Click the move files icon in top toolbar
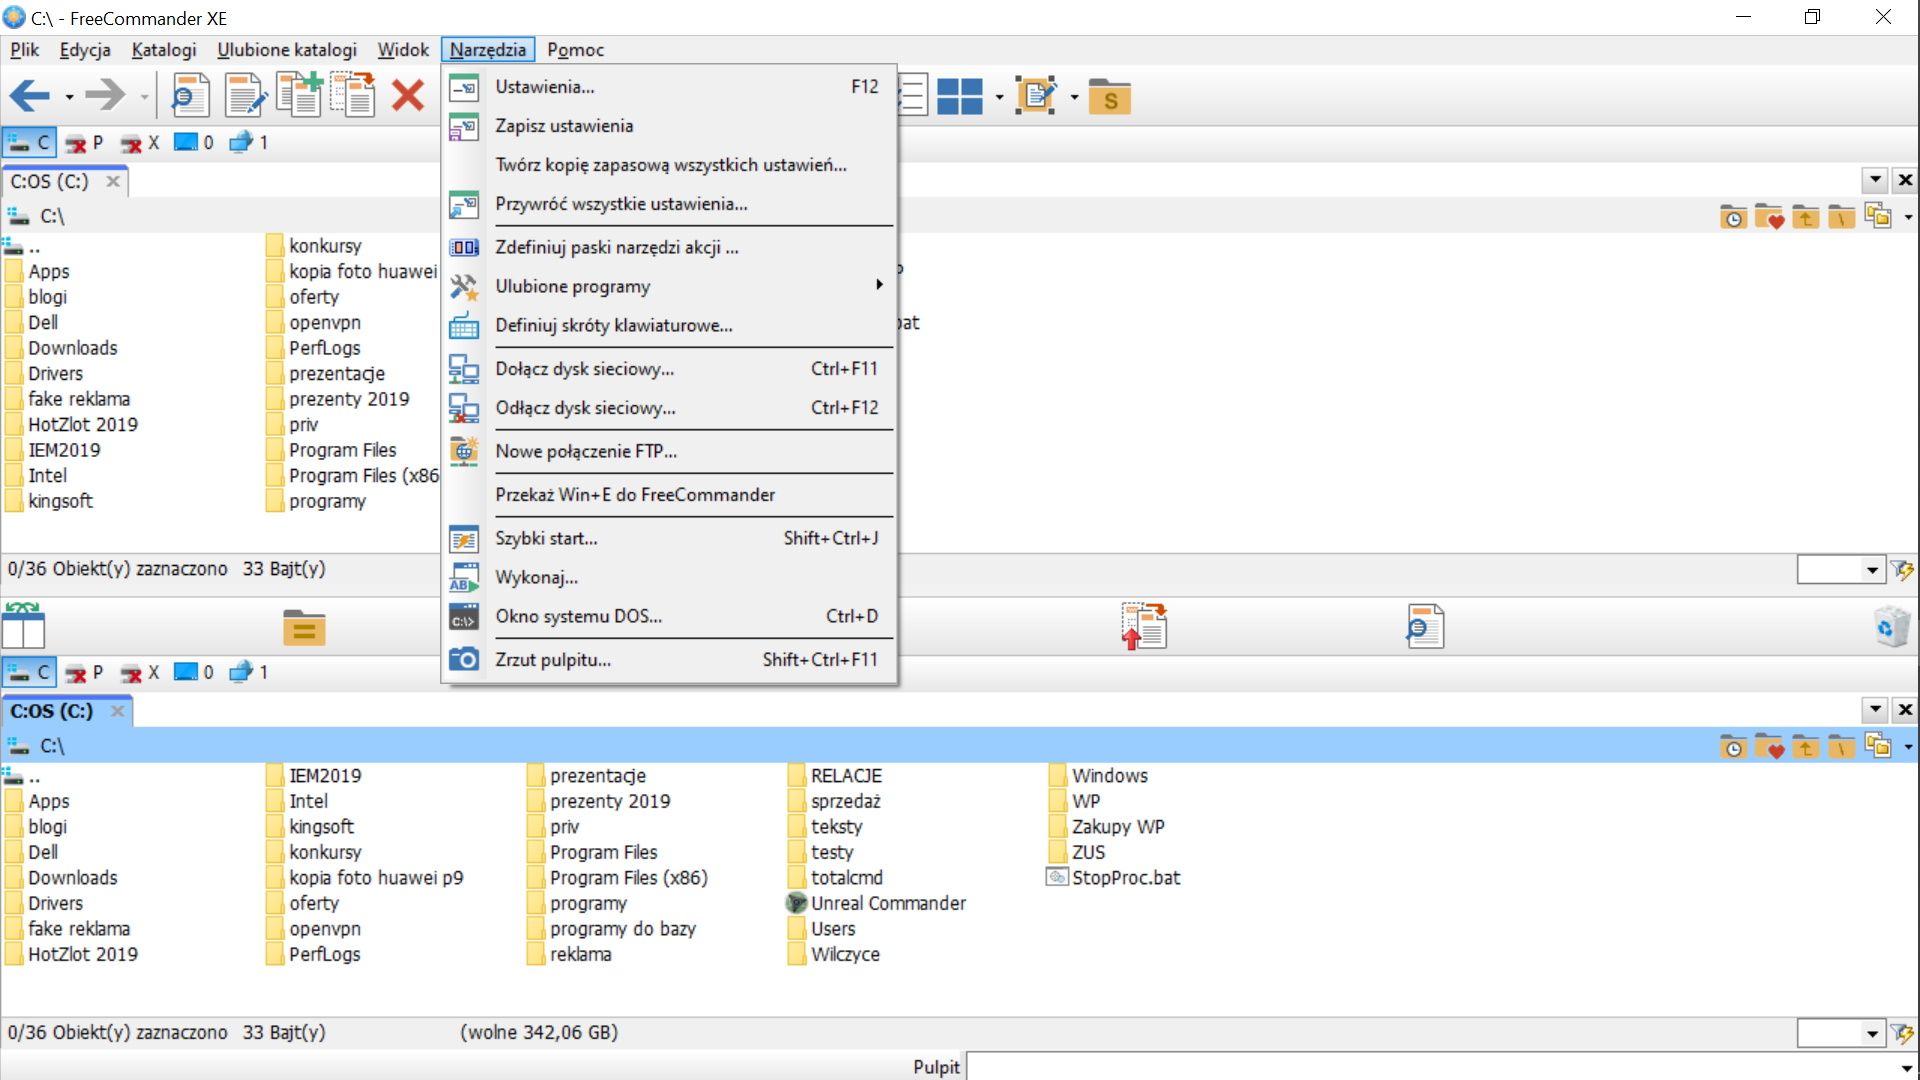The width and height of the screenshot is (1920, 1080). (353, 96)
